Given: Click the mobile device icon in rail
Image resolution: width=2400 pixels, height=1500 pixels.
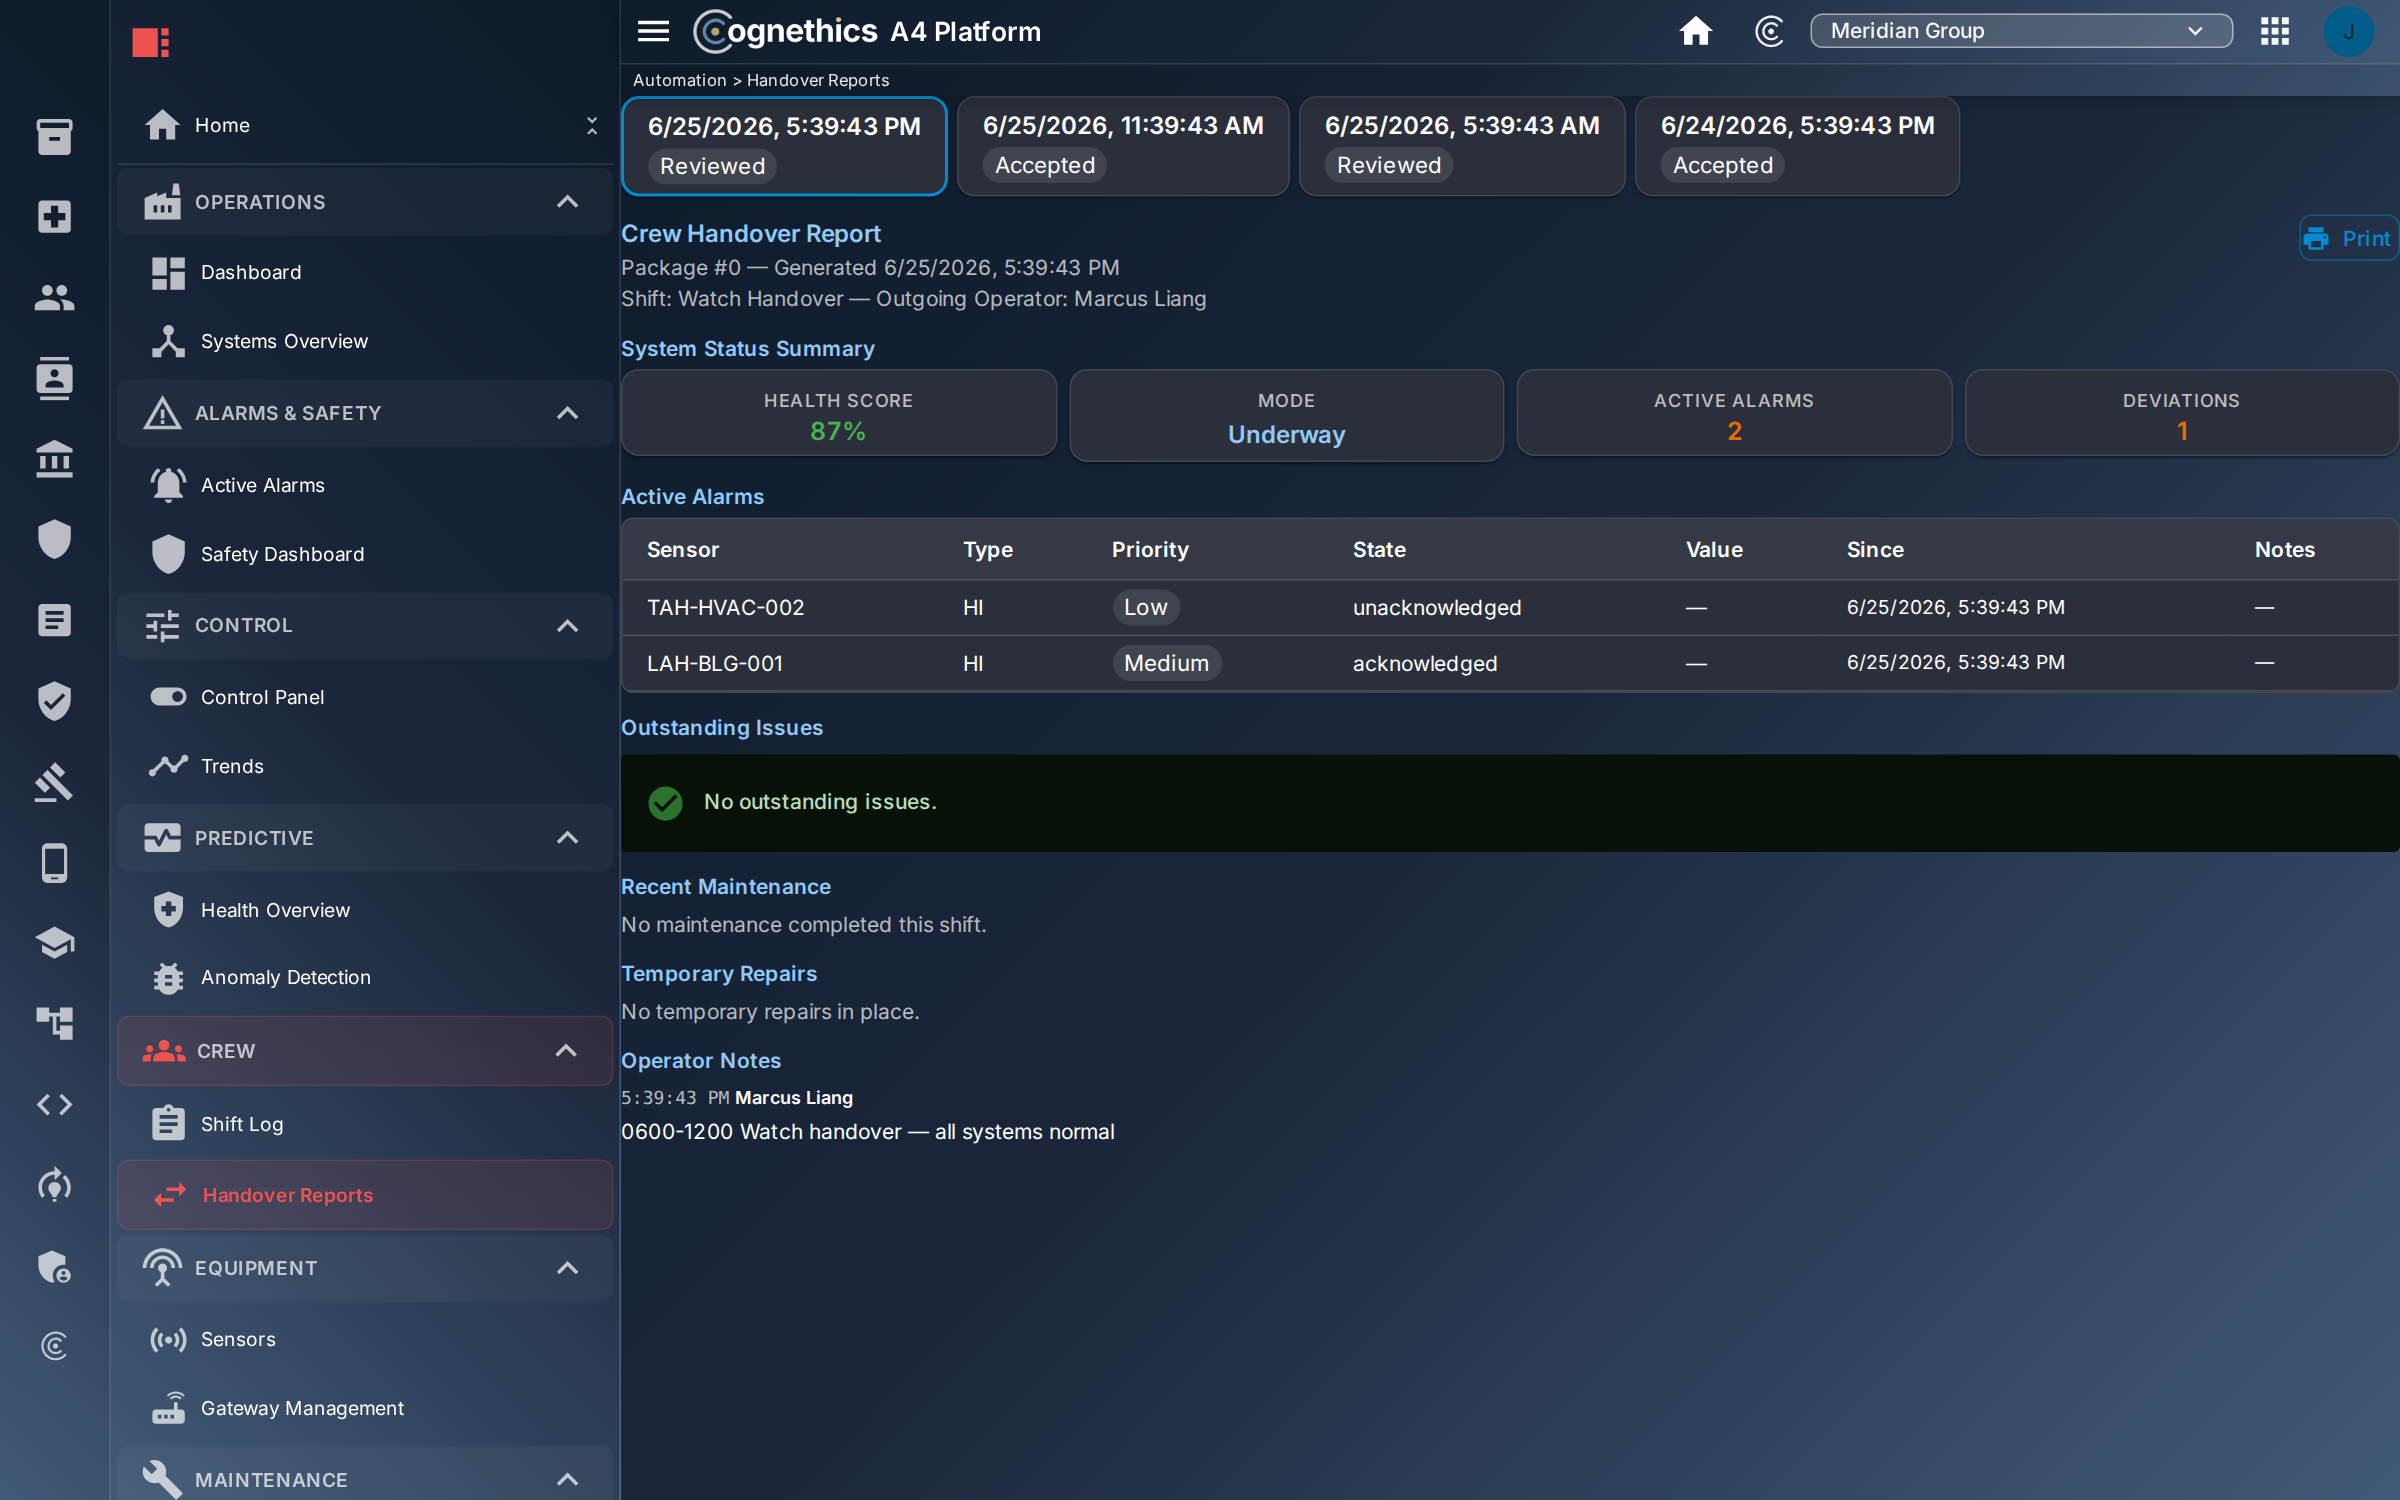Looking at the screenshot, I should coord(54,862).
